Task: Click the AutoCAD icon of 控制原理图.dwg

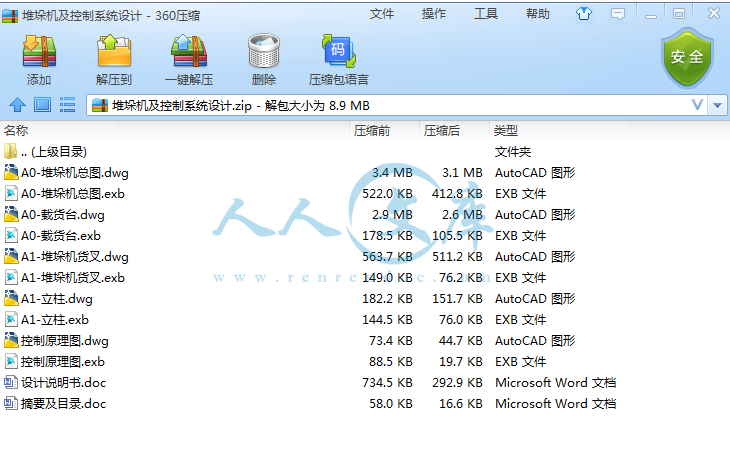Action: click(x=11, y=340)
